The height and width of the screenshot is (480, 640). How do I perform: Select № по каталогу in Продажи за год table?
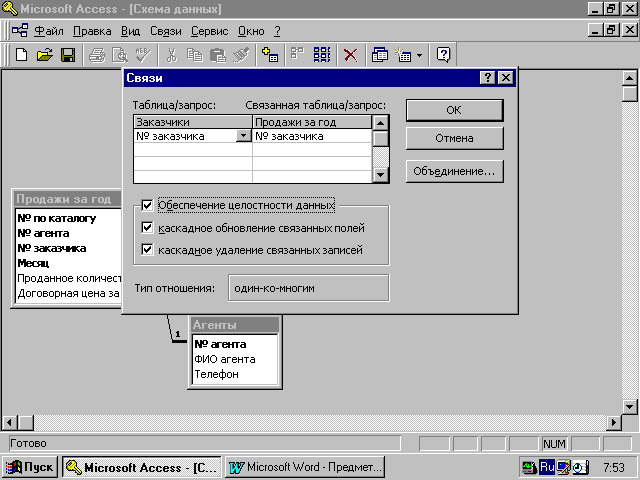pyautogui.click(x=57, y=218)
